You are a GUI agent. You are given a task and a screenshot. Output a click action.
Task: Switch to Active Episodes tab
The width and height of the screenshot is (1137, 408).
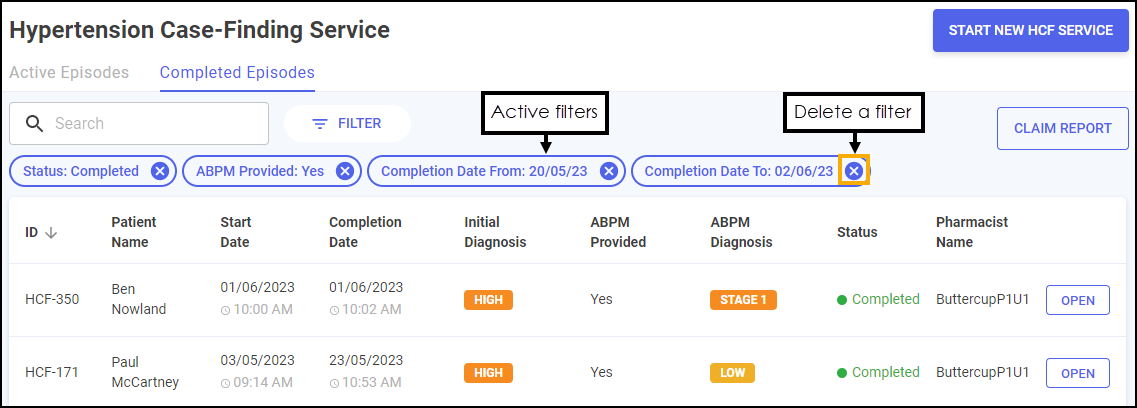69,72
